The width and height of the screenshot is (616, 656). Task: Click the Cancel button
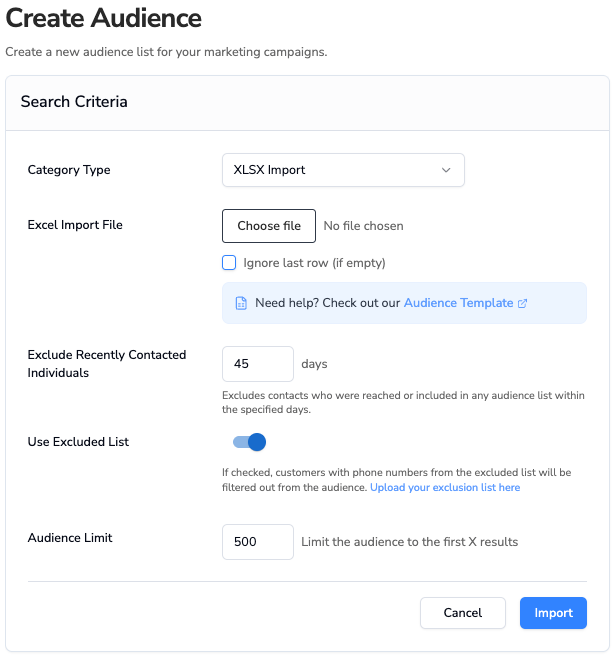pos(463,613)
